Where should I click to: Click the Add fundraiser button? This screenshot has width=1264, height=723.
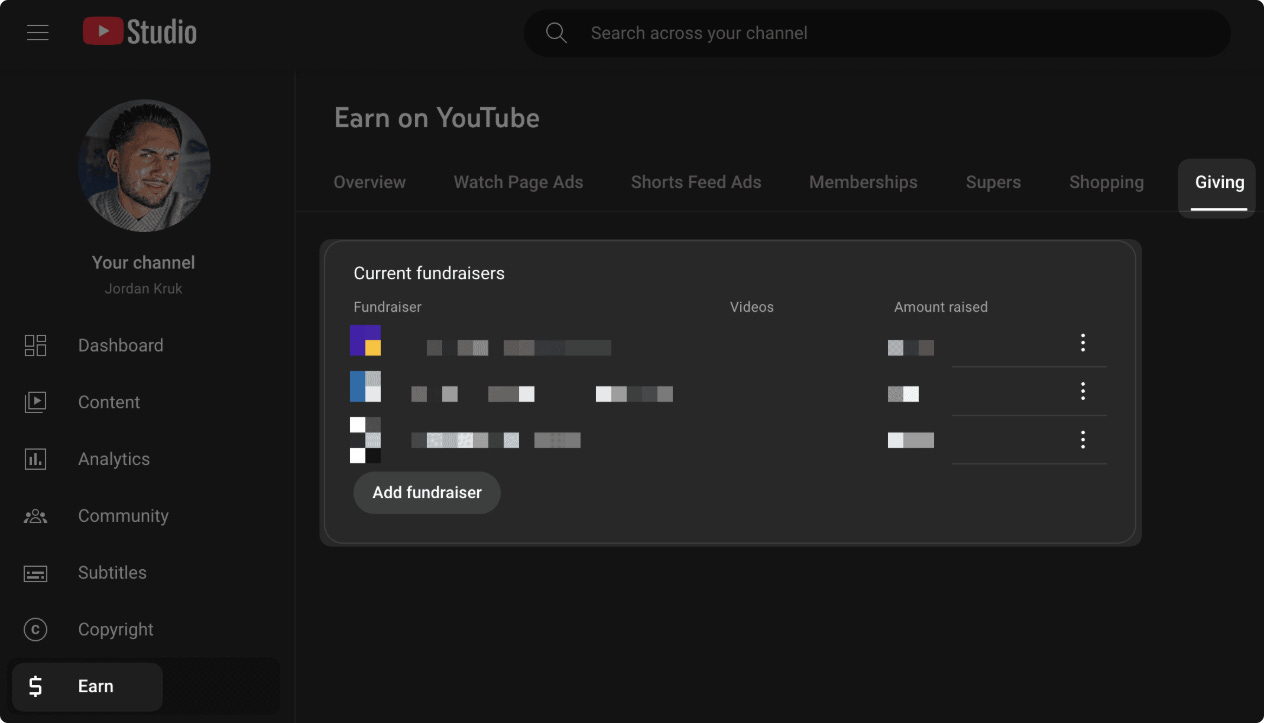tap(427, 492)
